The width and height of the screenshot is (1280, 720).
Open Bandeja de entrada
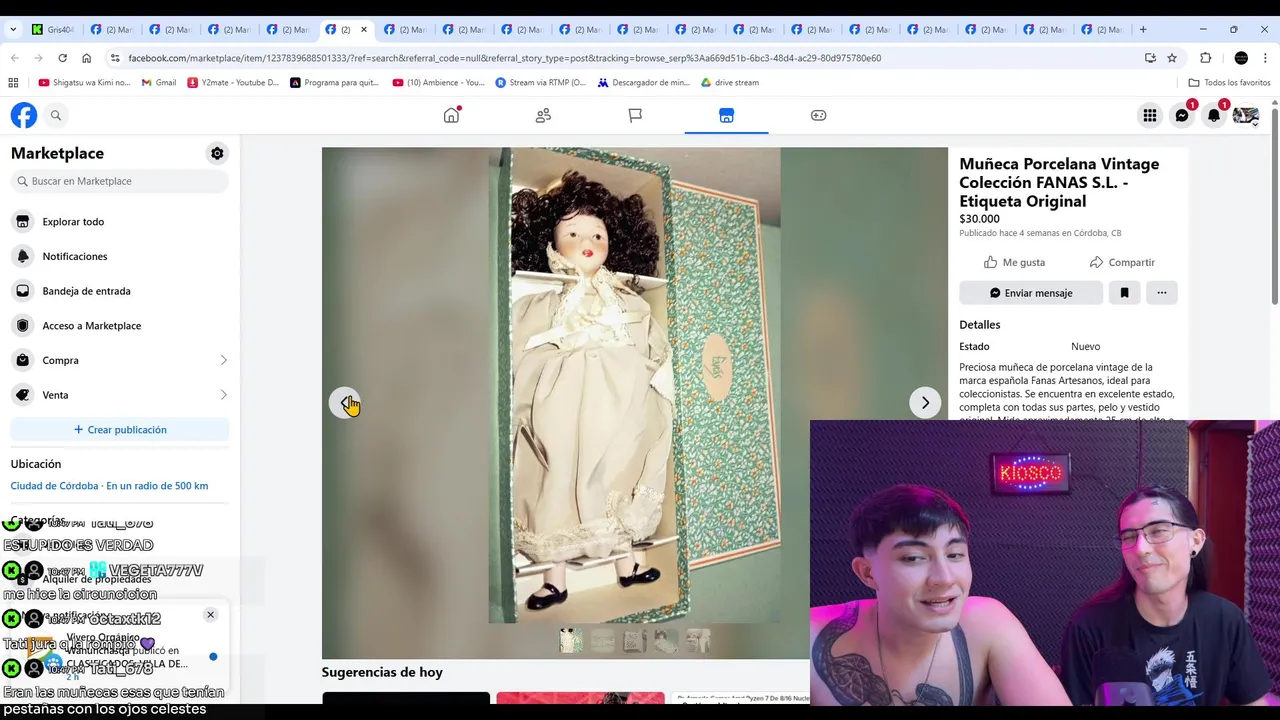click(x=120, y=291)
